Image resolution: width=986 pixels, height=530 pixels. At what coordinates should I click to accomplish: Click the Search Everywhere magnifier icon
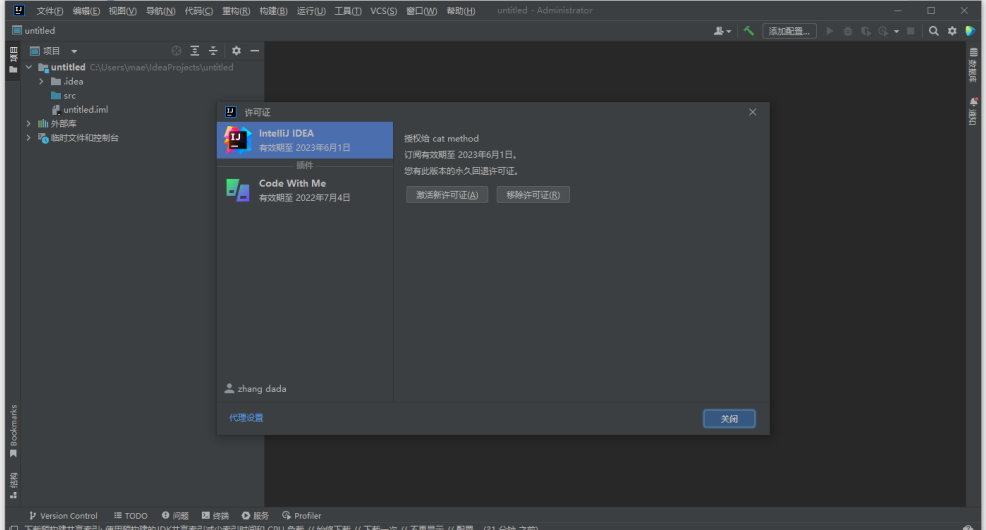(x=934, y=31)
